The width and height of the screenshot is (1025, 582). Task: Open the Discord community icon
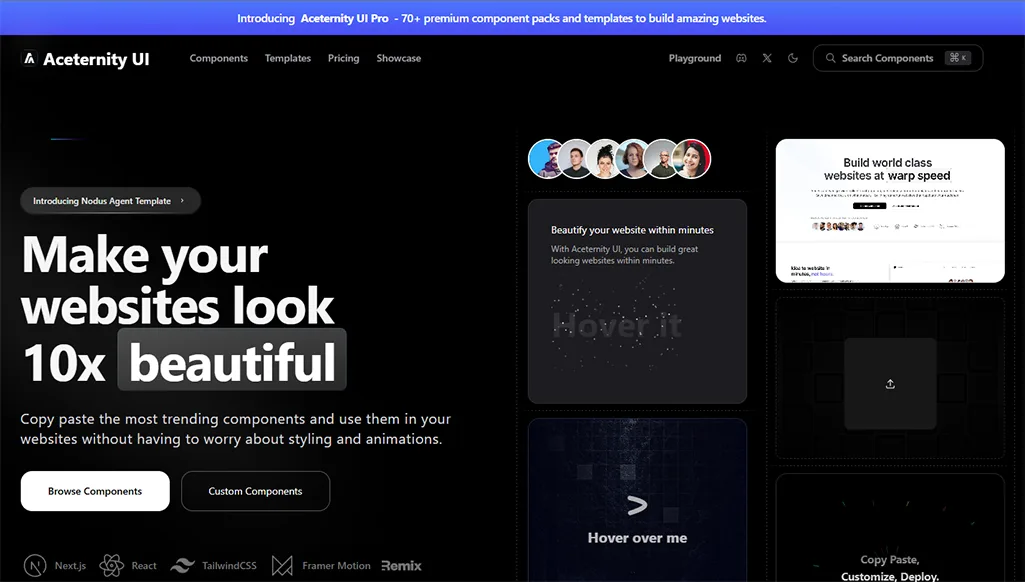741,58
